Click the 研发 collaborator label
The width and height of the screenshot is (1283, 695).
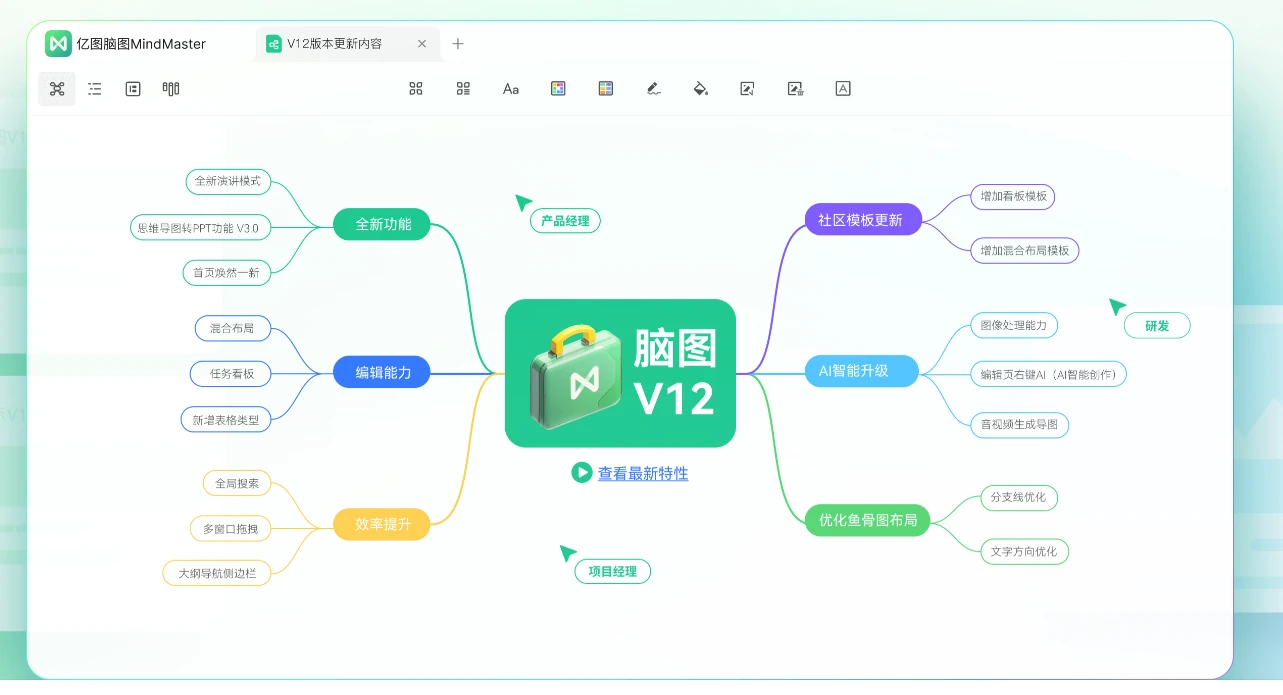click(x=1157, y=325)
